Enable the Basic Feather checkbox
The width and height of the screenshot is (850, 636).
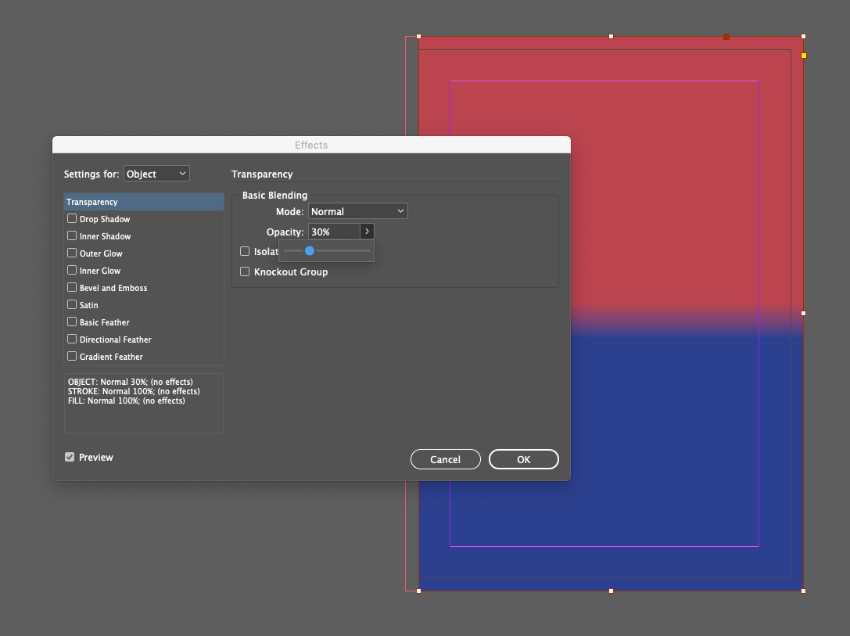(x=72, y=322)
